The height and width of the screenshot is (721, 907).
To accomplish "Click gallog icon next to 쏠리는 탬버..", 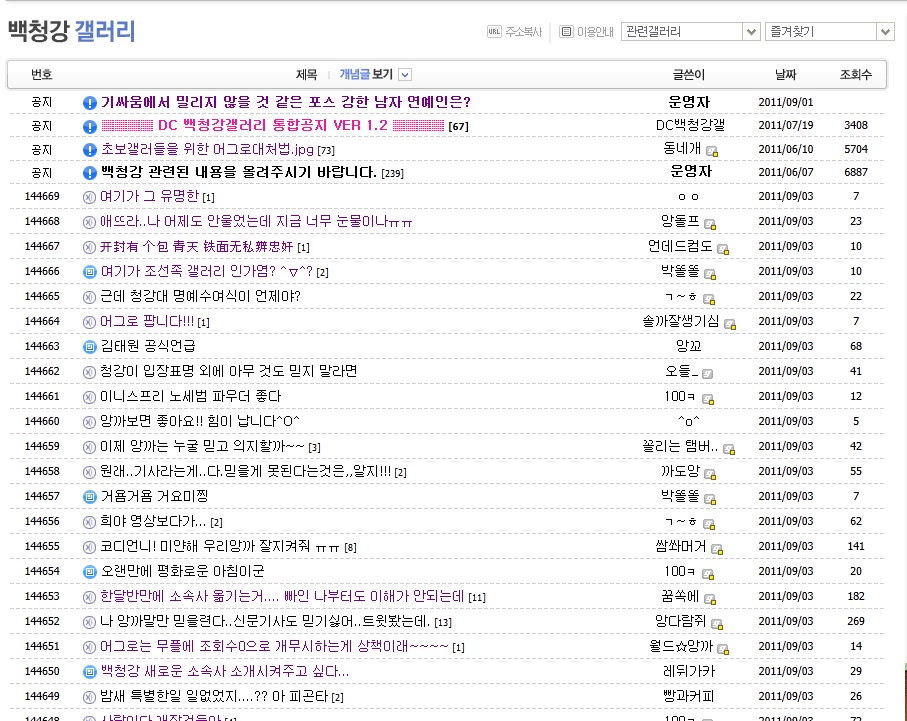I will (x=729, y=449).
